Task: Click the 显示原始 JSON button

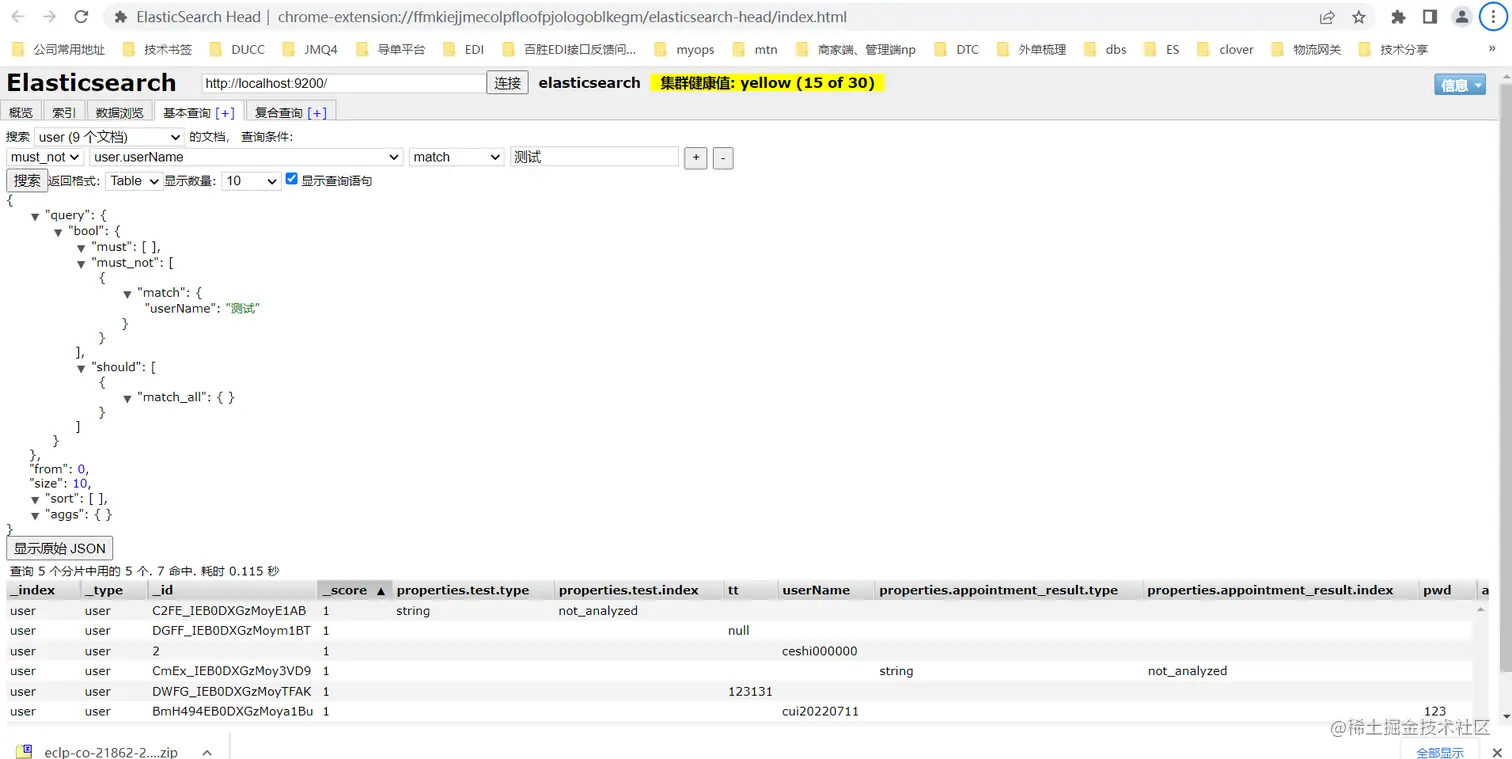Action: point(60,548)
